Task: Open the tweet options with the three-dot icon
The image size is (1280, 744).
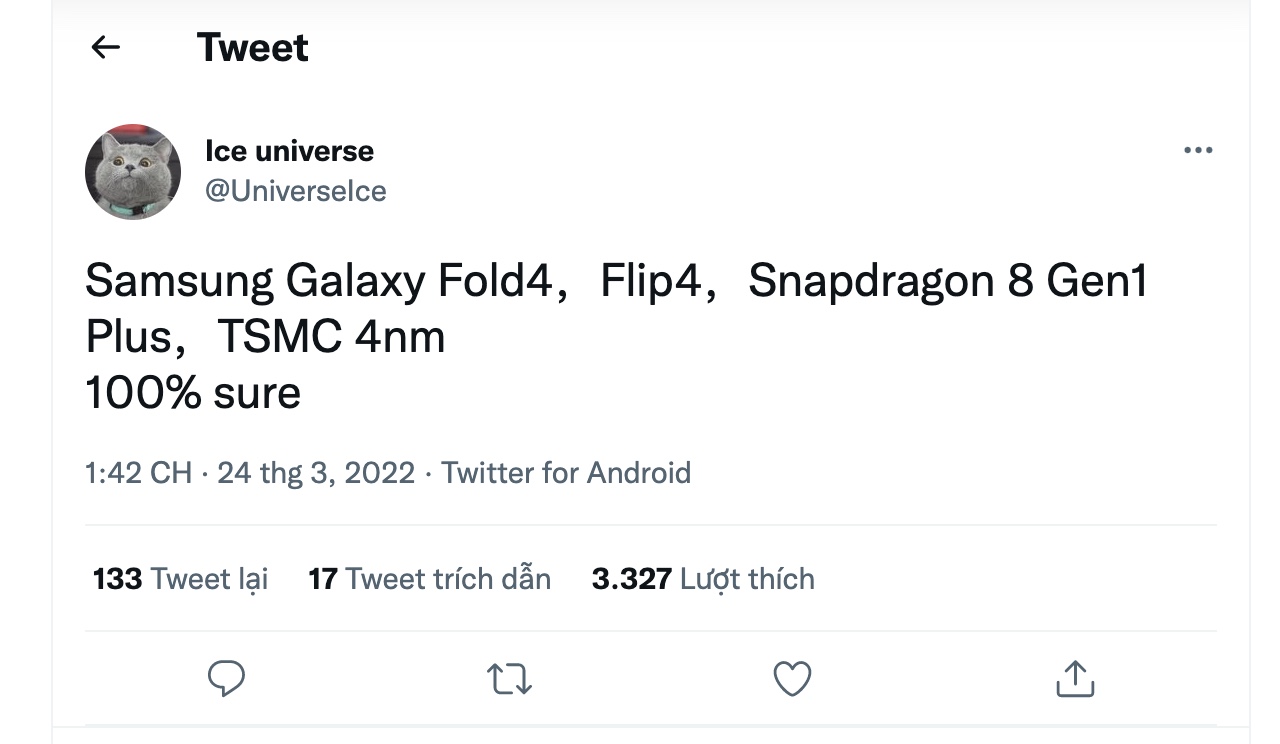Action: tap(1196, 149)
